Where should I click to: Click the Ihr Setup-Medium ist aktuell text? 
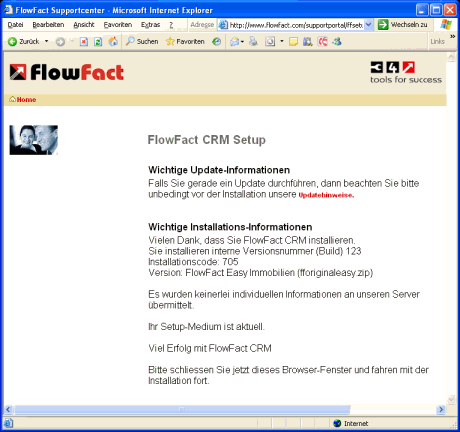point(206,327)
